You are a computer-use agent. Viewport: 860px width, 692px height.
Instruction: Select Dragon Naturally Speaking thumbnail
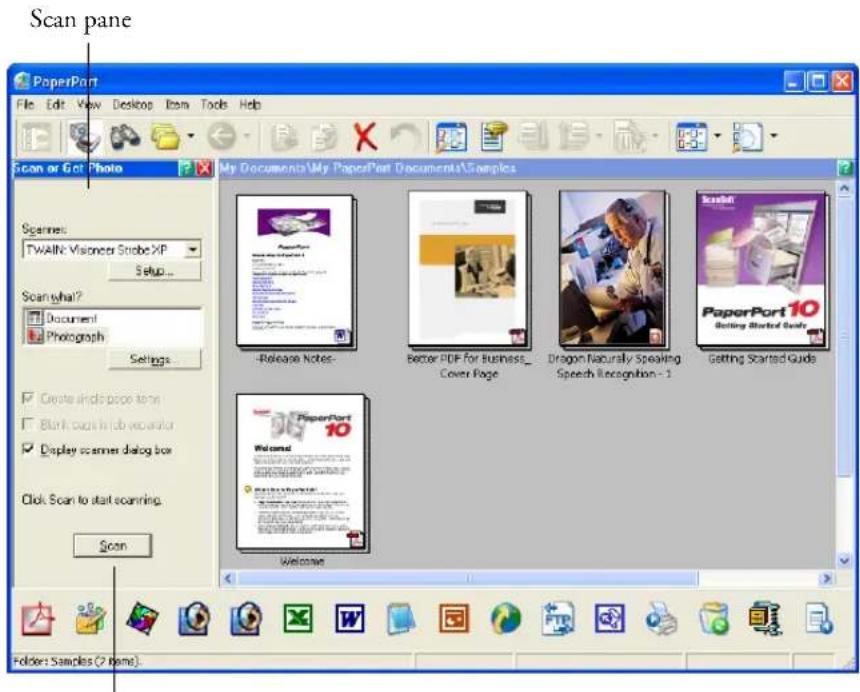(x=614, y=269)
